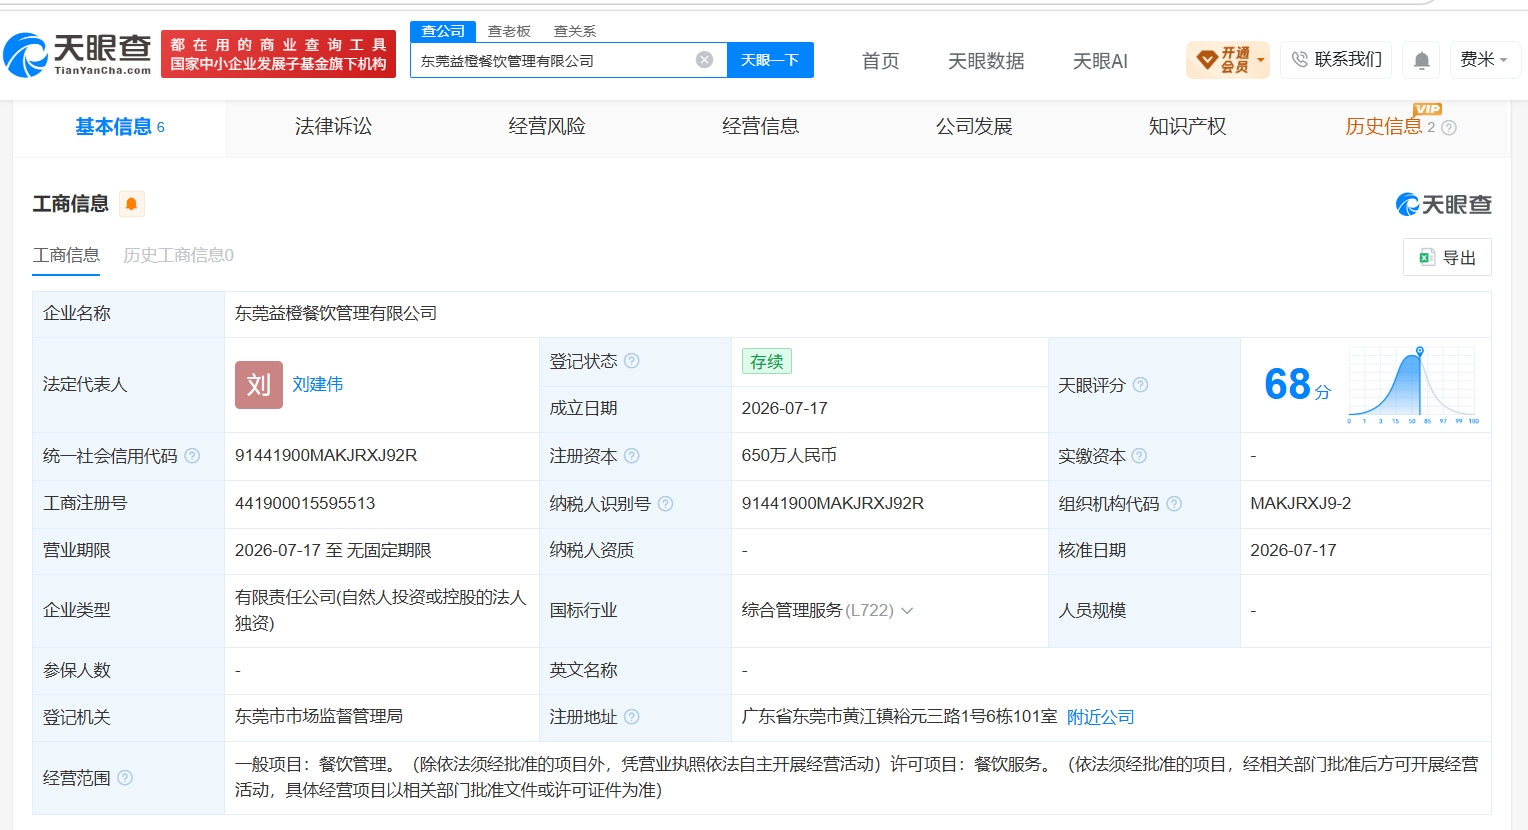This screenshot has height=830, width=1528.
Task: Switch to 法律诉讼 tab
Action: click(333, 126)
